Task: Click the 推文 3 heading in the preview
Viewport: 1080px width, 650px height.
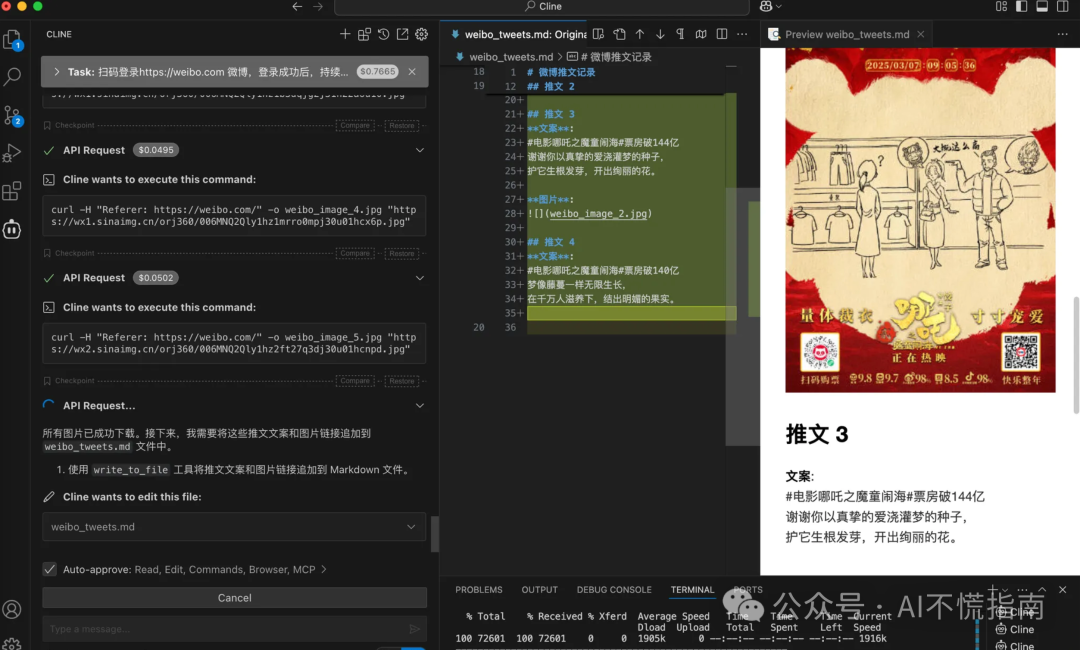Action: (x=817, y=434)
